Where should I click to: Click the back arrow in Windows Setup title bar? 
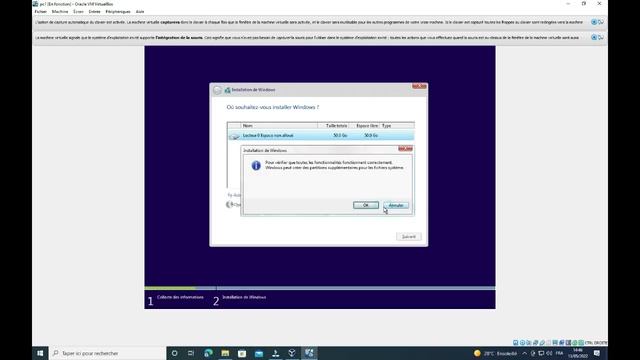pos(217,90)
